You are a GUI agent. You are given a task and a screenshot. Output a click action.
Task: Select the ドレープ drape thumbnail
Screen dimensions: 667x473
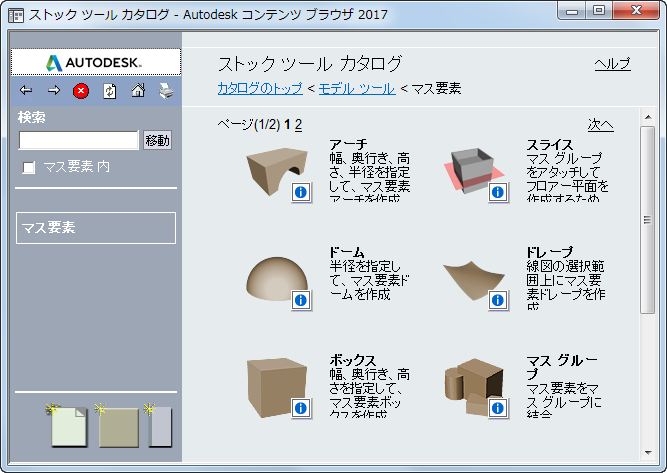pyautogui.click(x=473, y=281)
